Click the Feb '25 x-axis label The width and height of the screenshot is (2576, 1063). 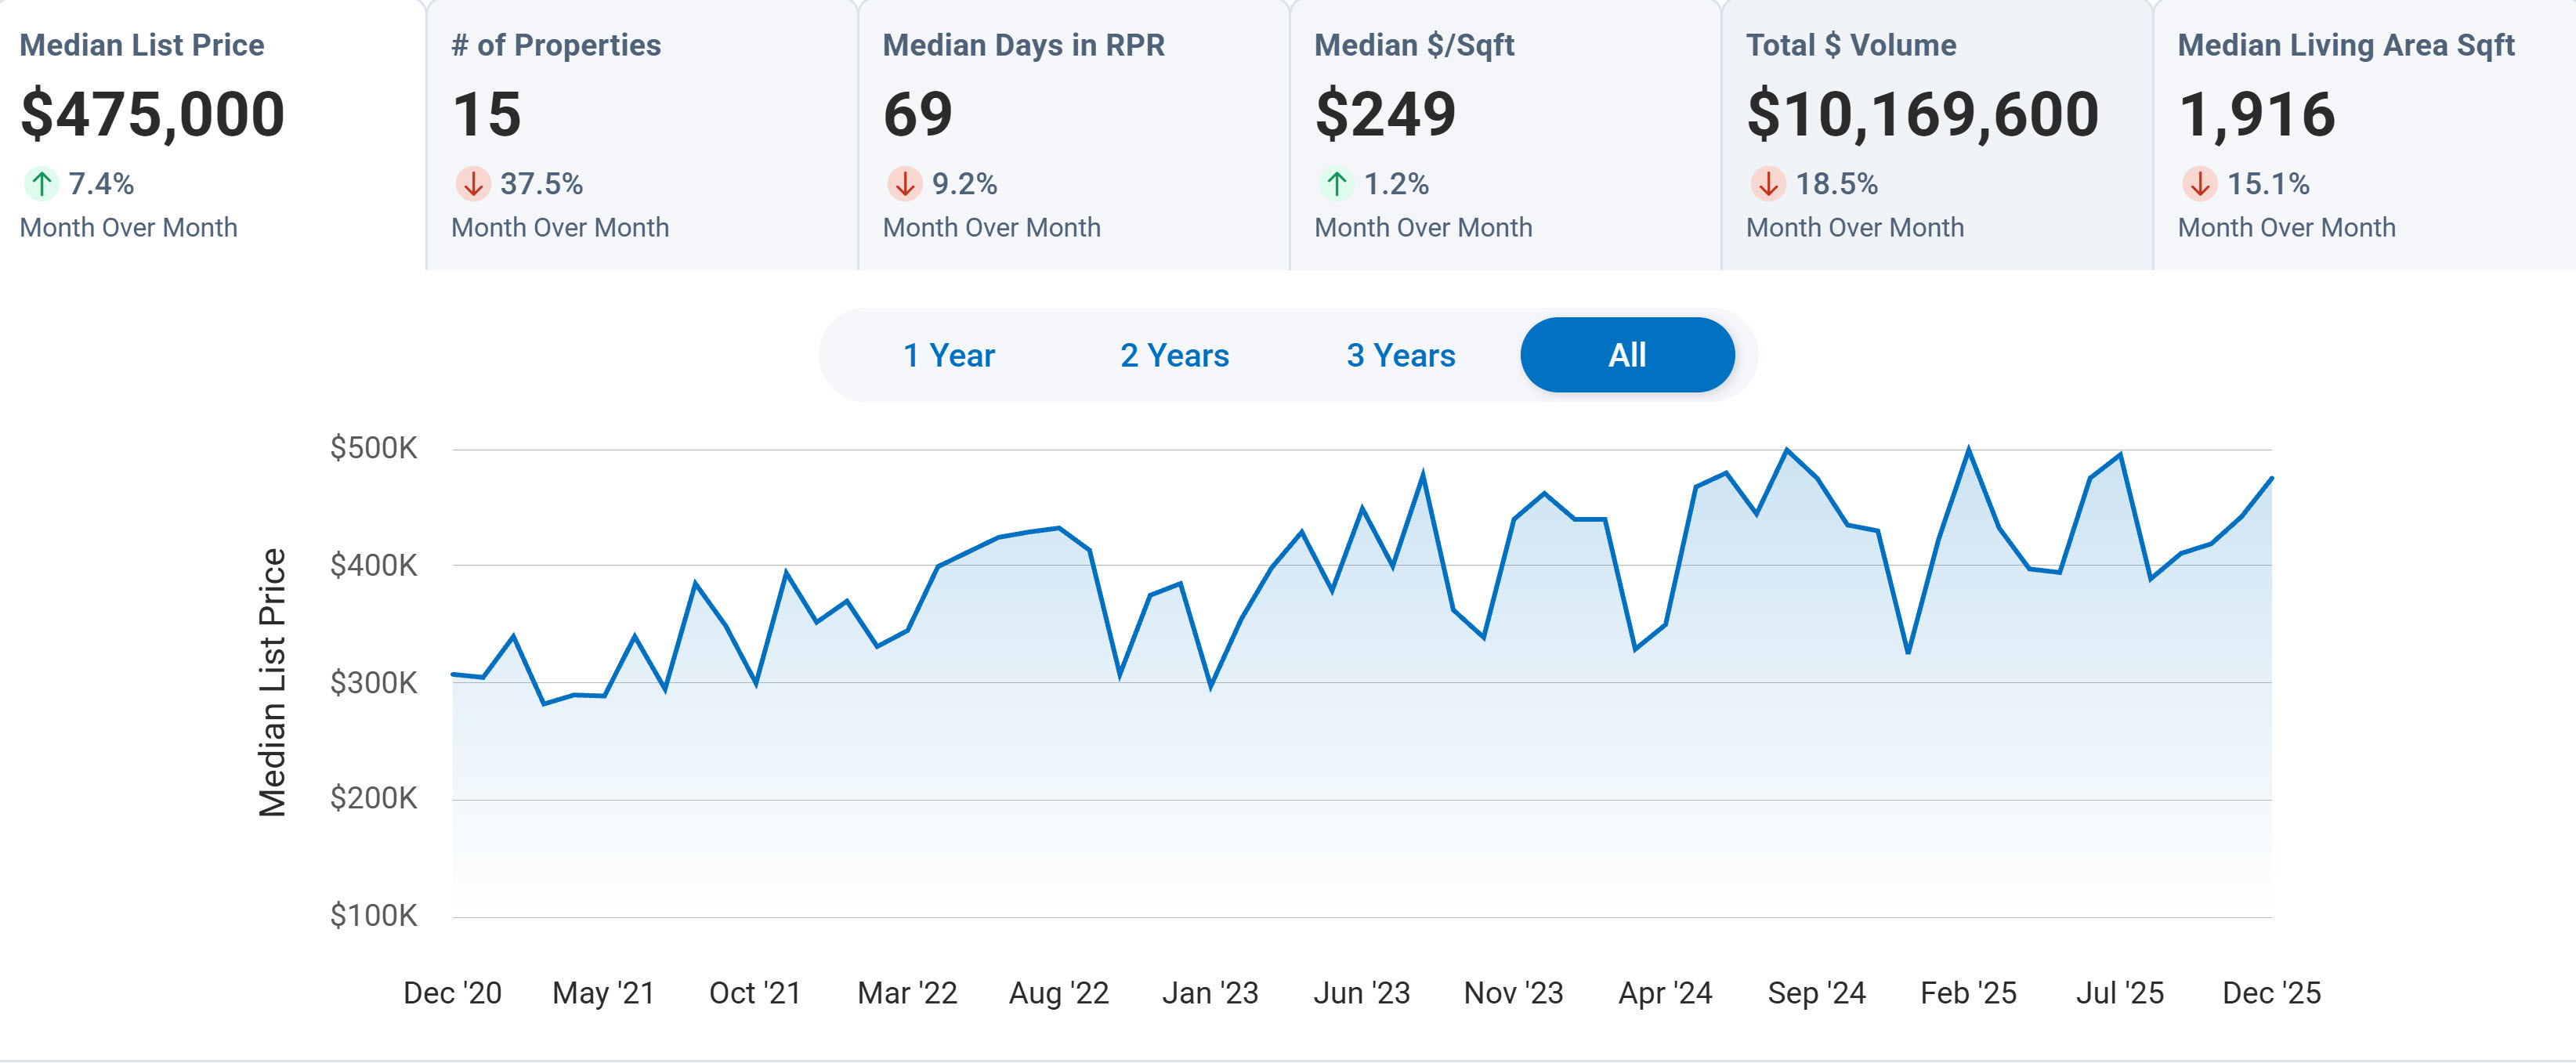click(x=1968, y=992)
